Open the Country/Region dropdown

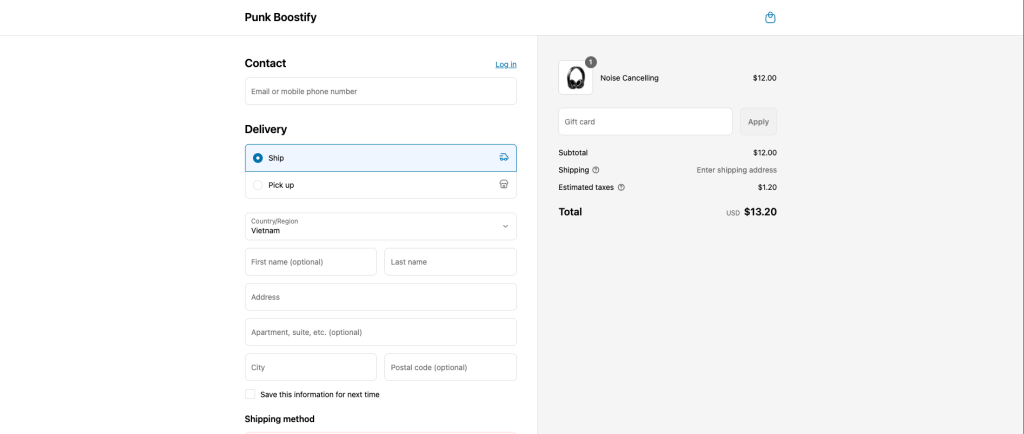[381, 226]
